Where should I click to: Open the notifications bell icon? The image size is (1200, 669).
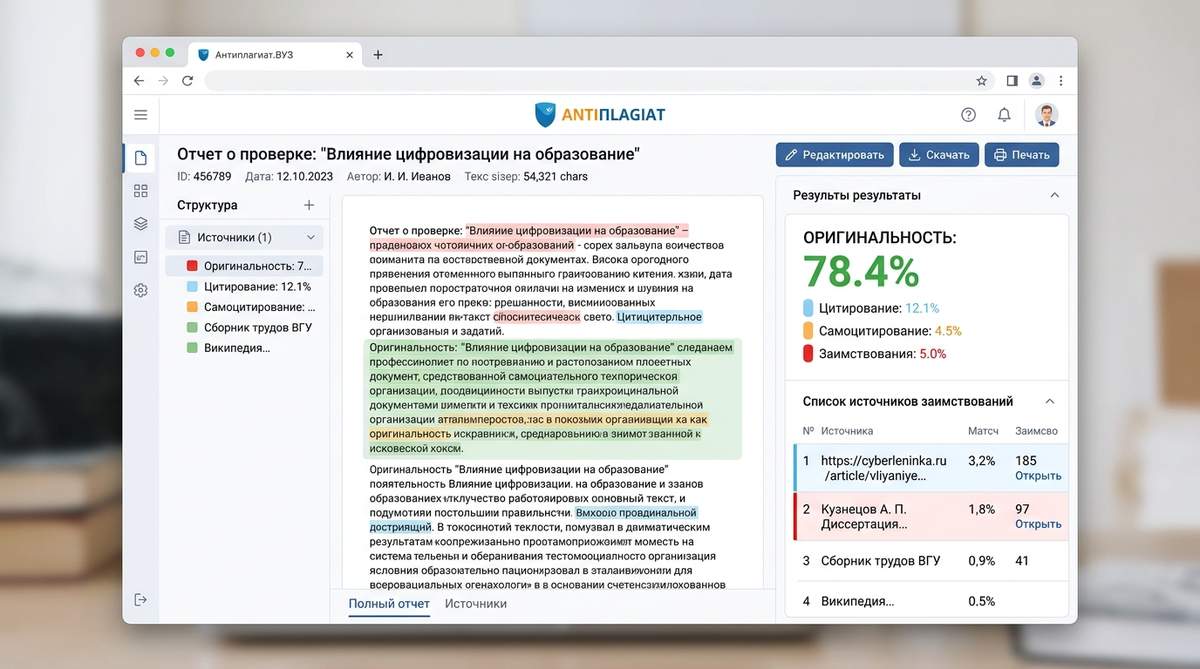pos(1004,115)
